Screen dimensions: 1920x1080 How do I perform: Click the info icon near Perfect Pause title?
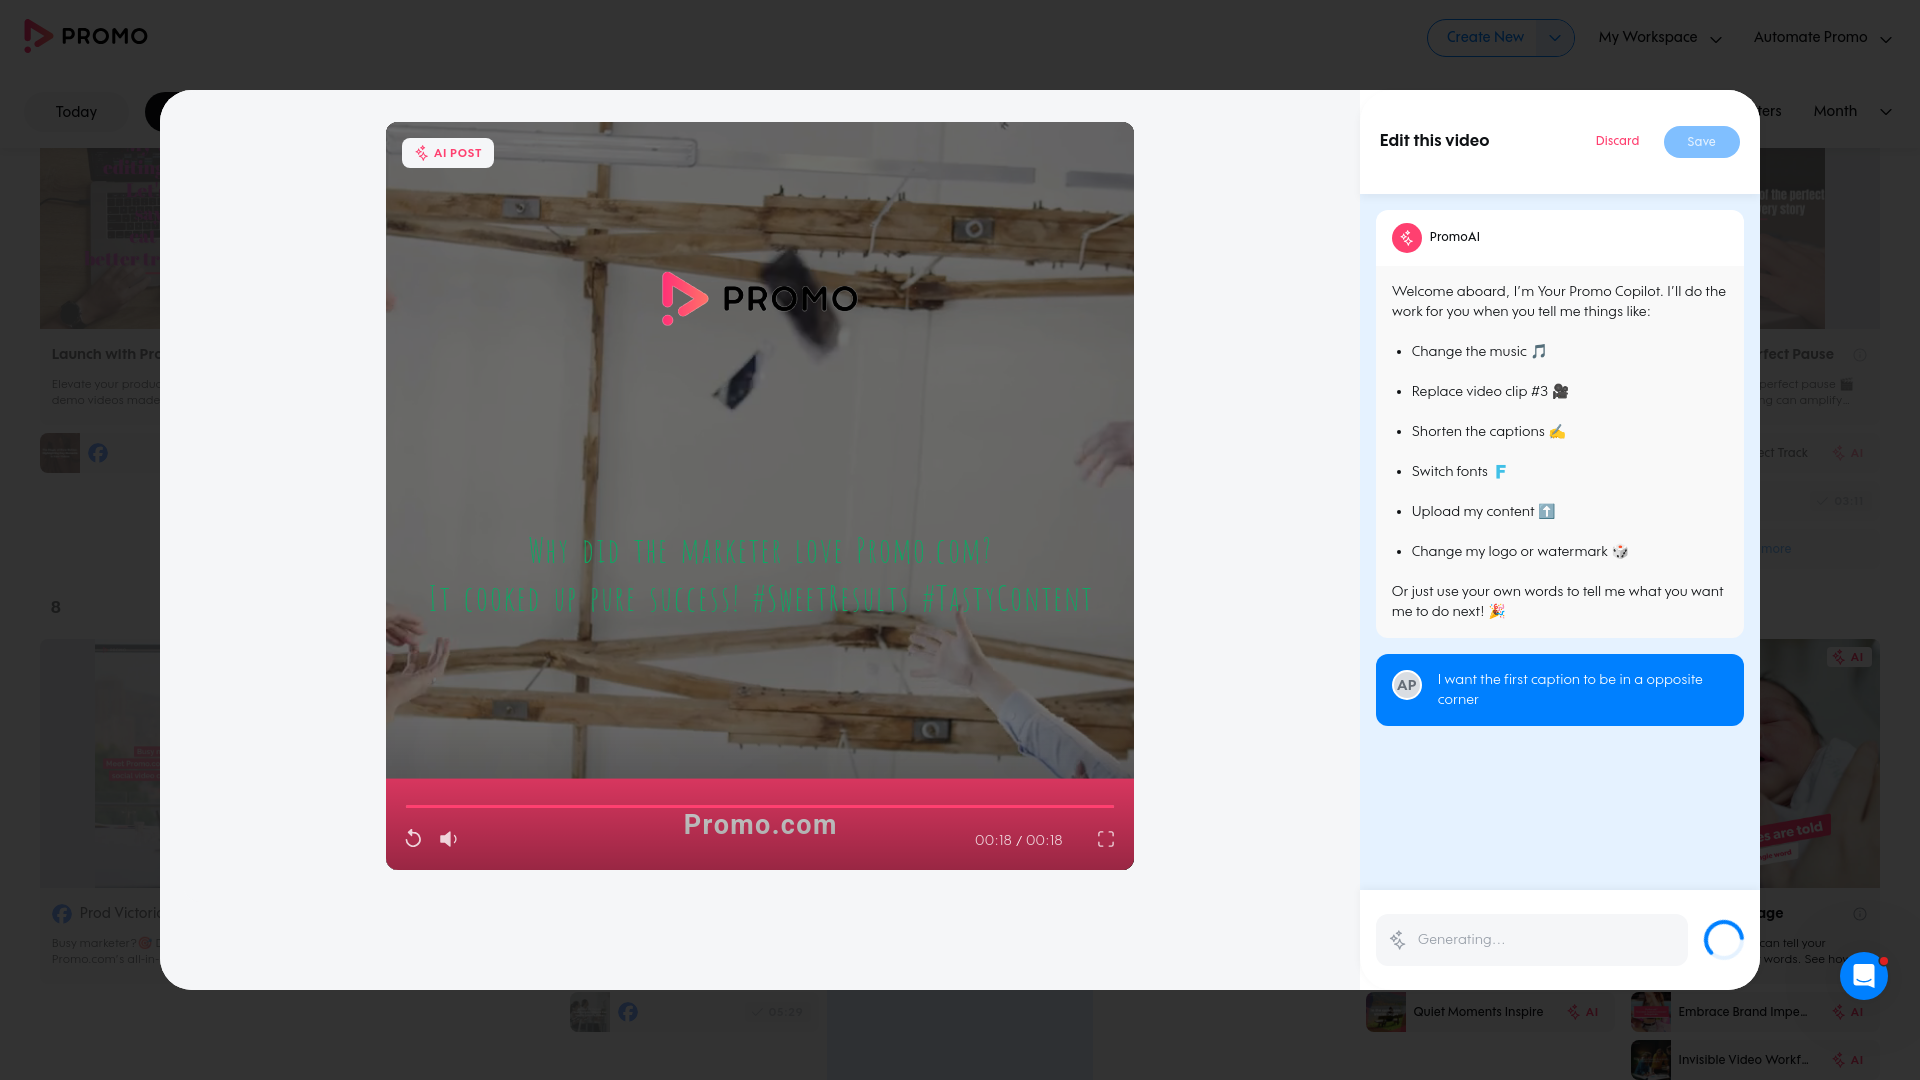click(x=1860, y=355)
